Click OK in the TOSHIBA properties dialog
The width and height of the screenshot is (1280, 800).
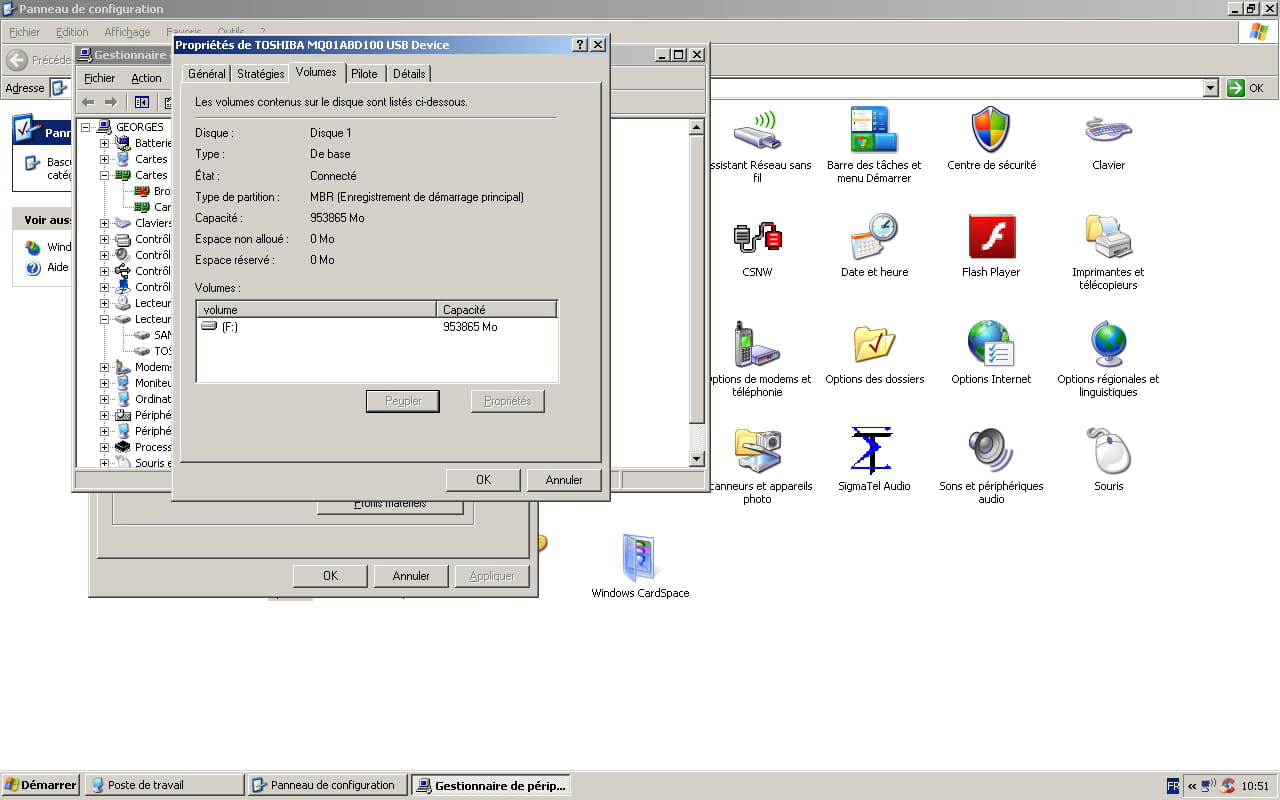coord(483,480)
